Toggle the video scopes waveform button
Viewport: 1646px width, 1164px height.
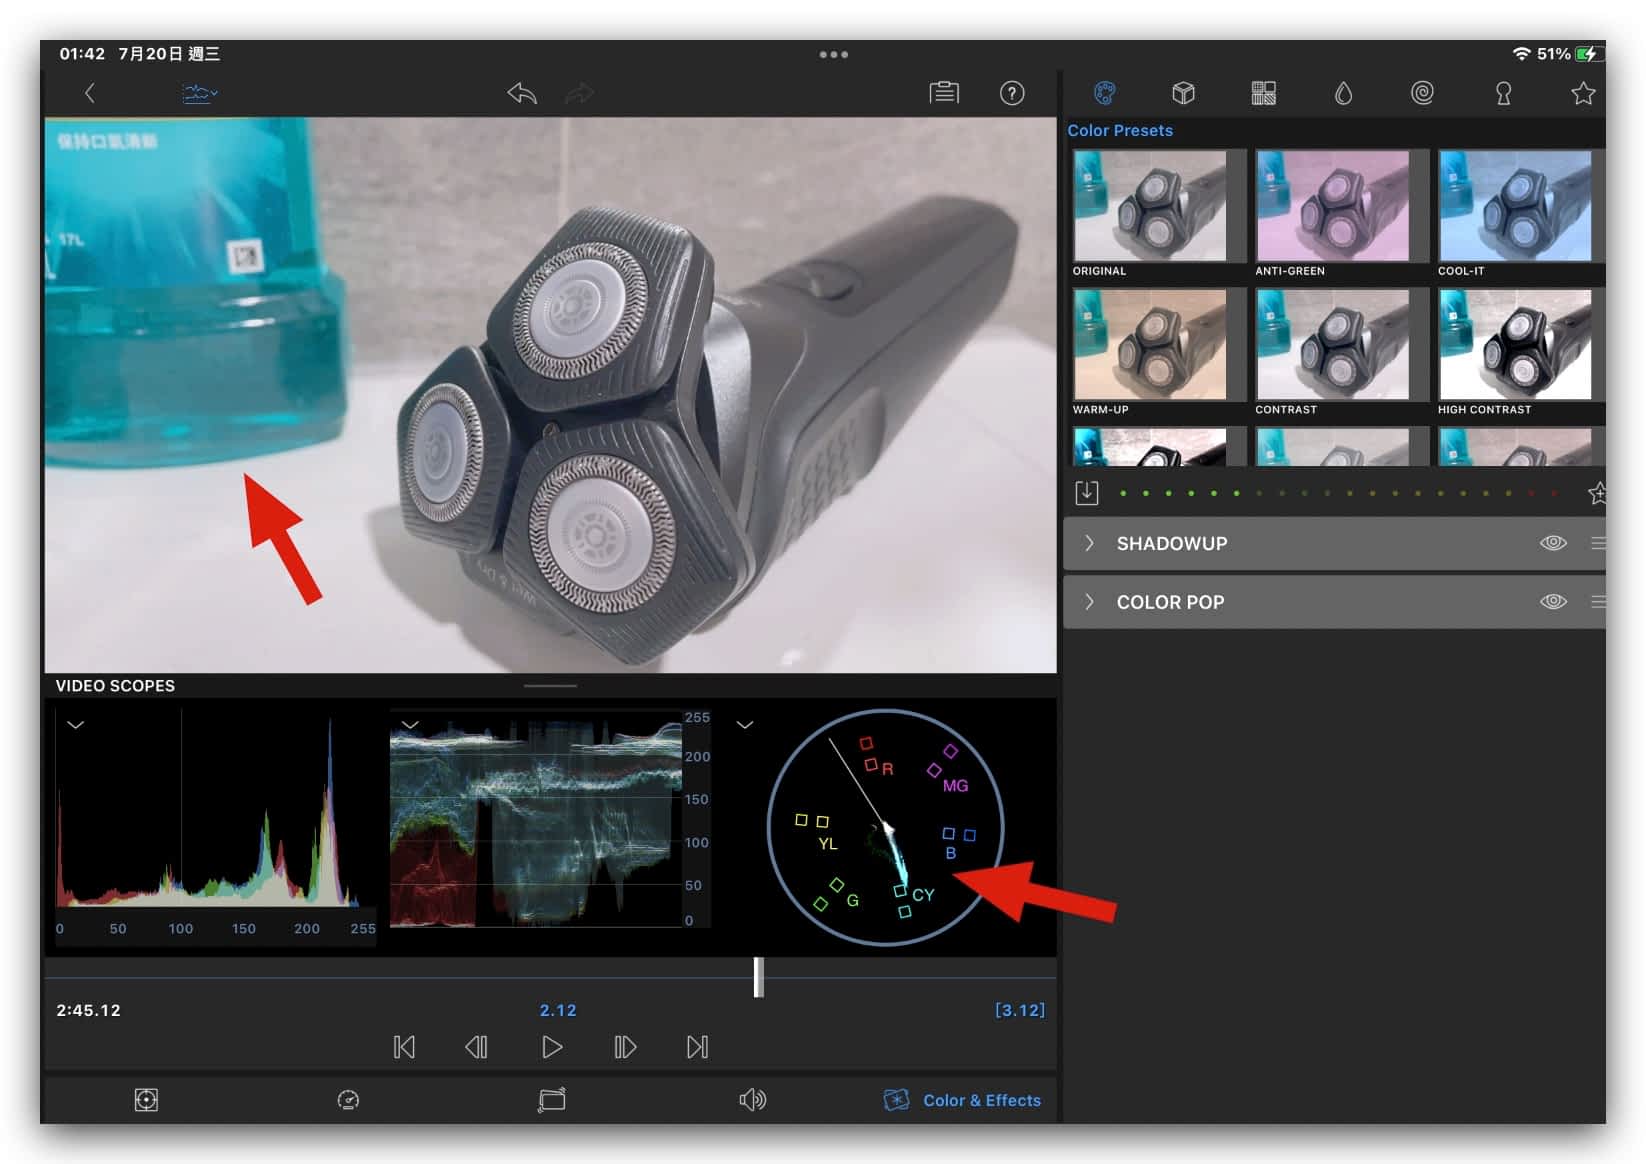point(200,94)
